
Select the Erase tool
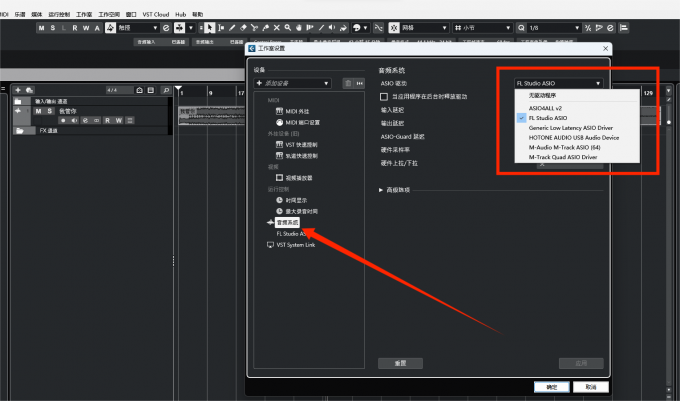coord(243,28)
